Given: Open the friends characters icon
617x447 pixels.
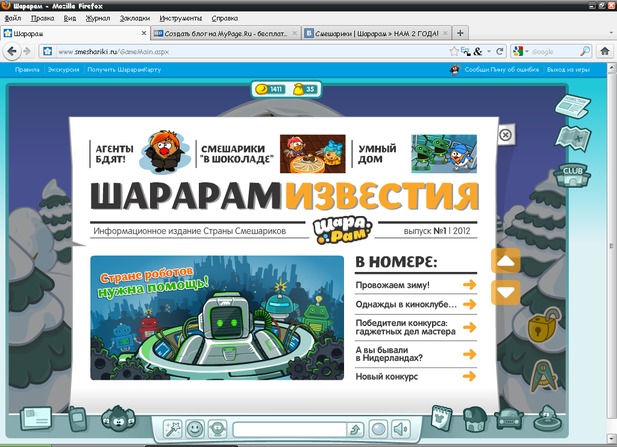Looking at the screenshot, I should click(118, 419).
